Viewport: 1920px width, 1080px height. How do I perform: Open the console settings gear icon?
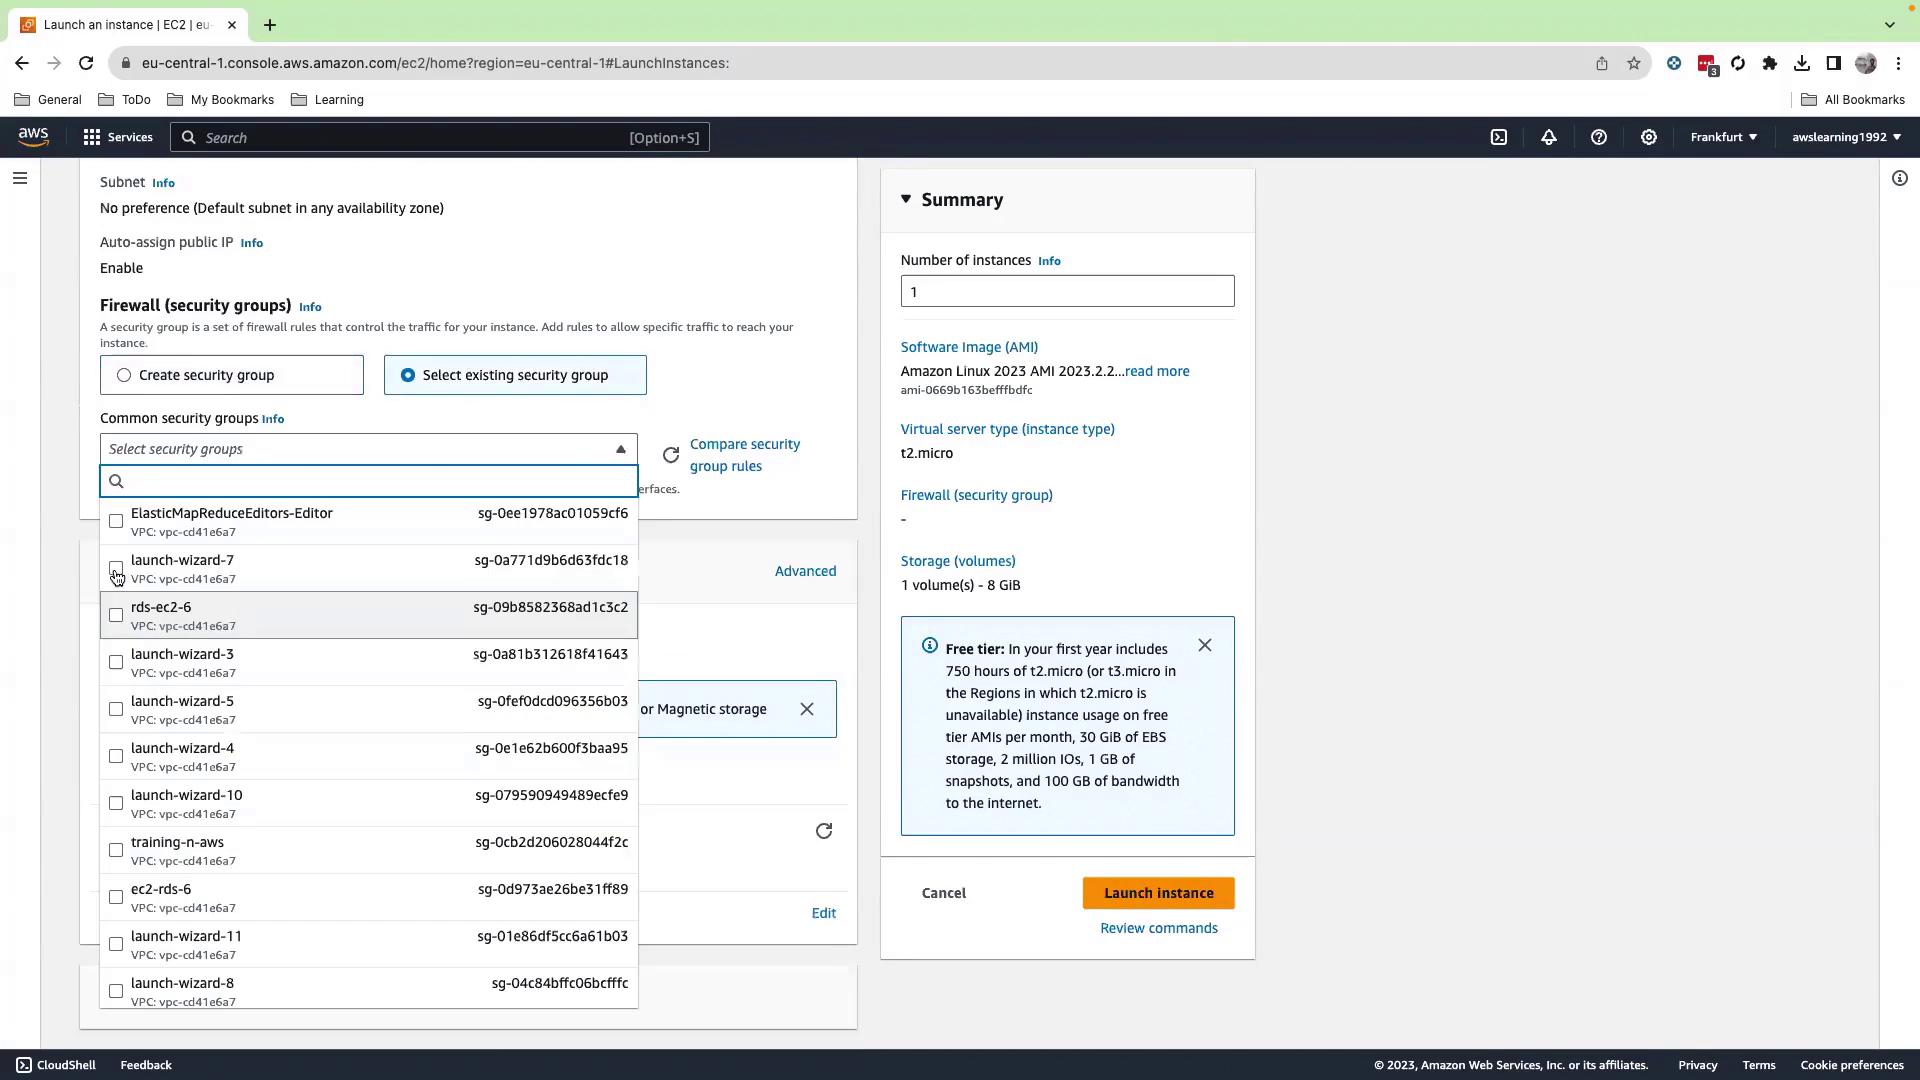tap(1648, 137)
